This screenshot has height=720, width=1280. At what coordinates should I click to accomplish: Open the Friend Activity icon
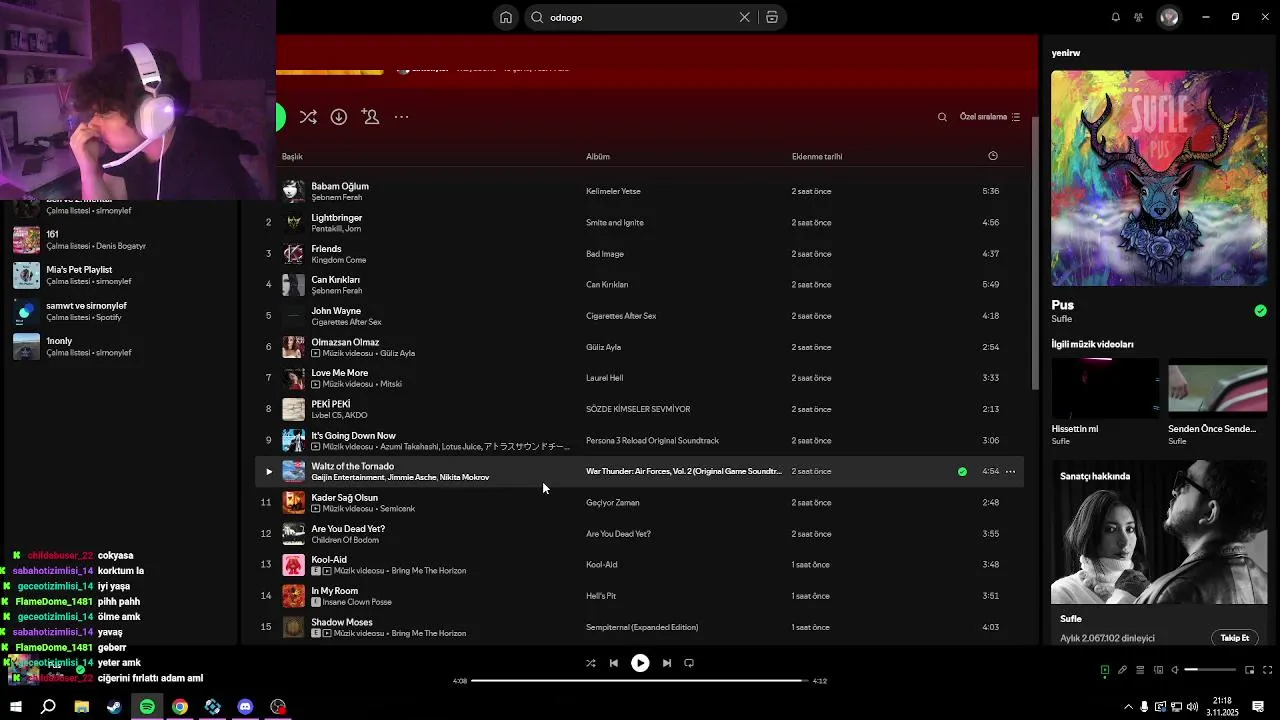pos(1139,17)
